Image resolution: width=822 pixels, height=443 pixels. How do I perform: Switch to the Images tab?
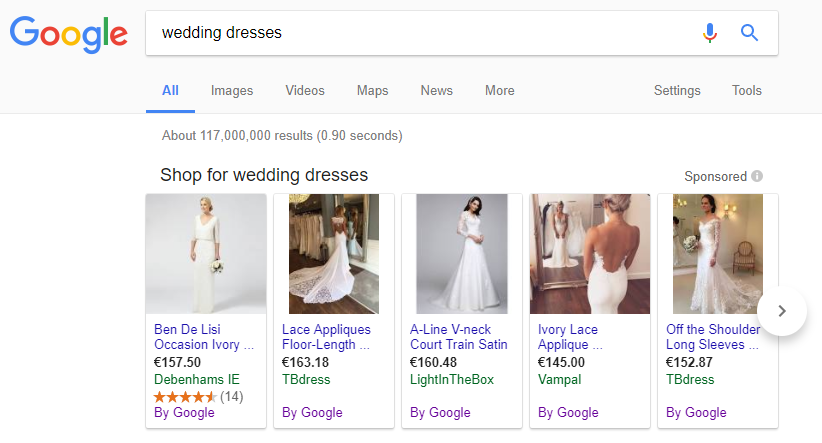point(232,91)
